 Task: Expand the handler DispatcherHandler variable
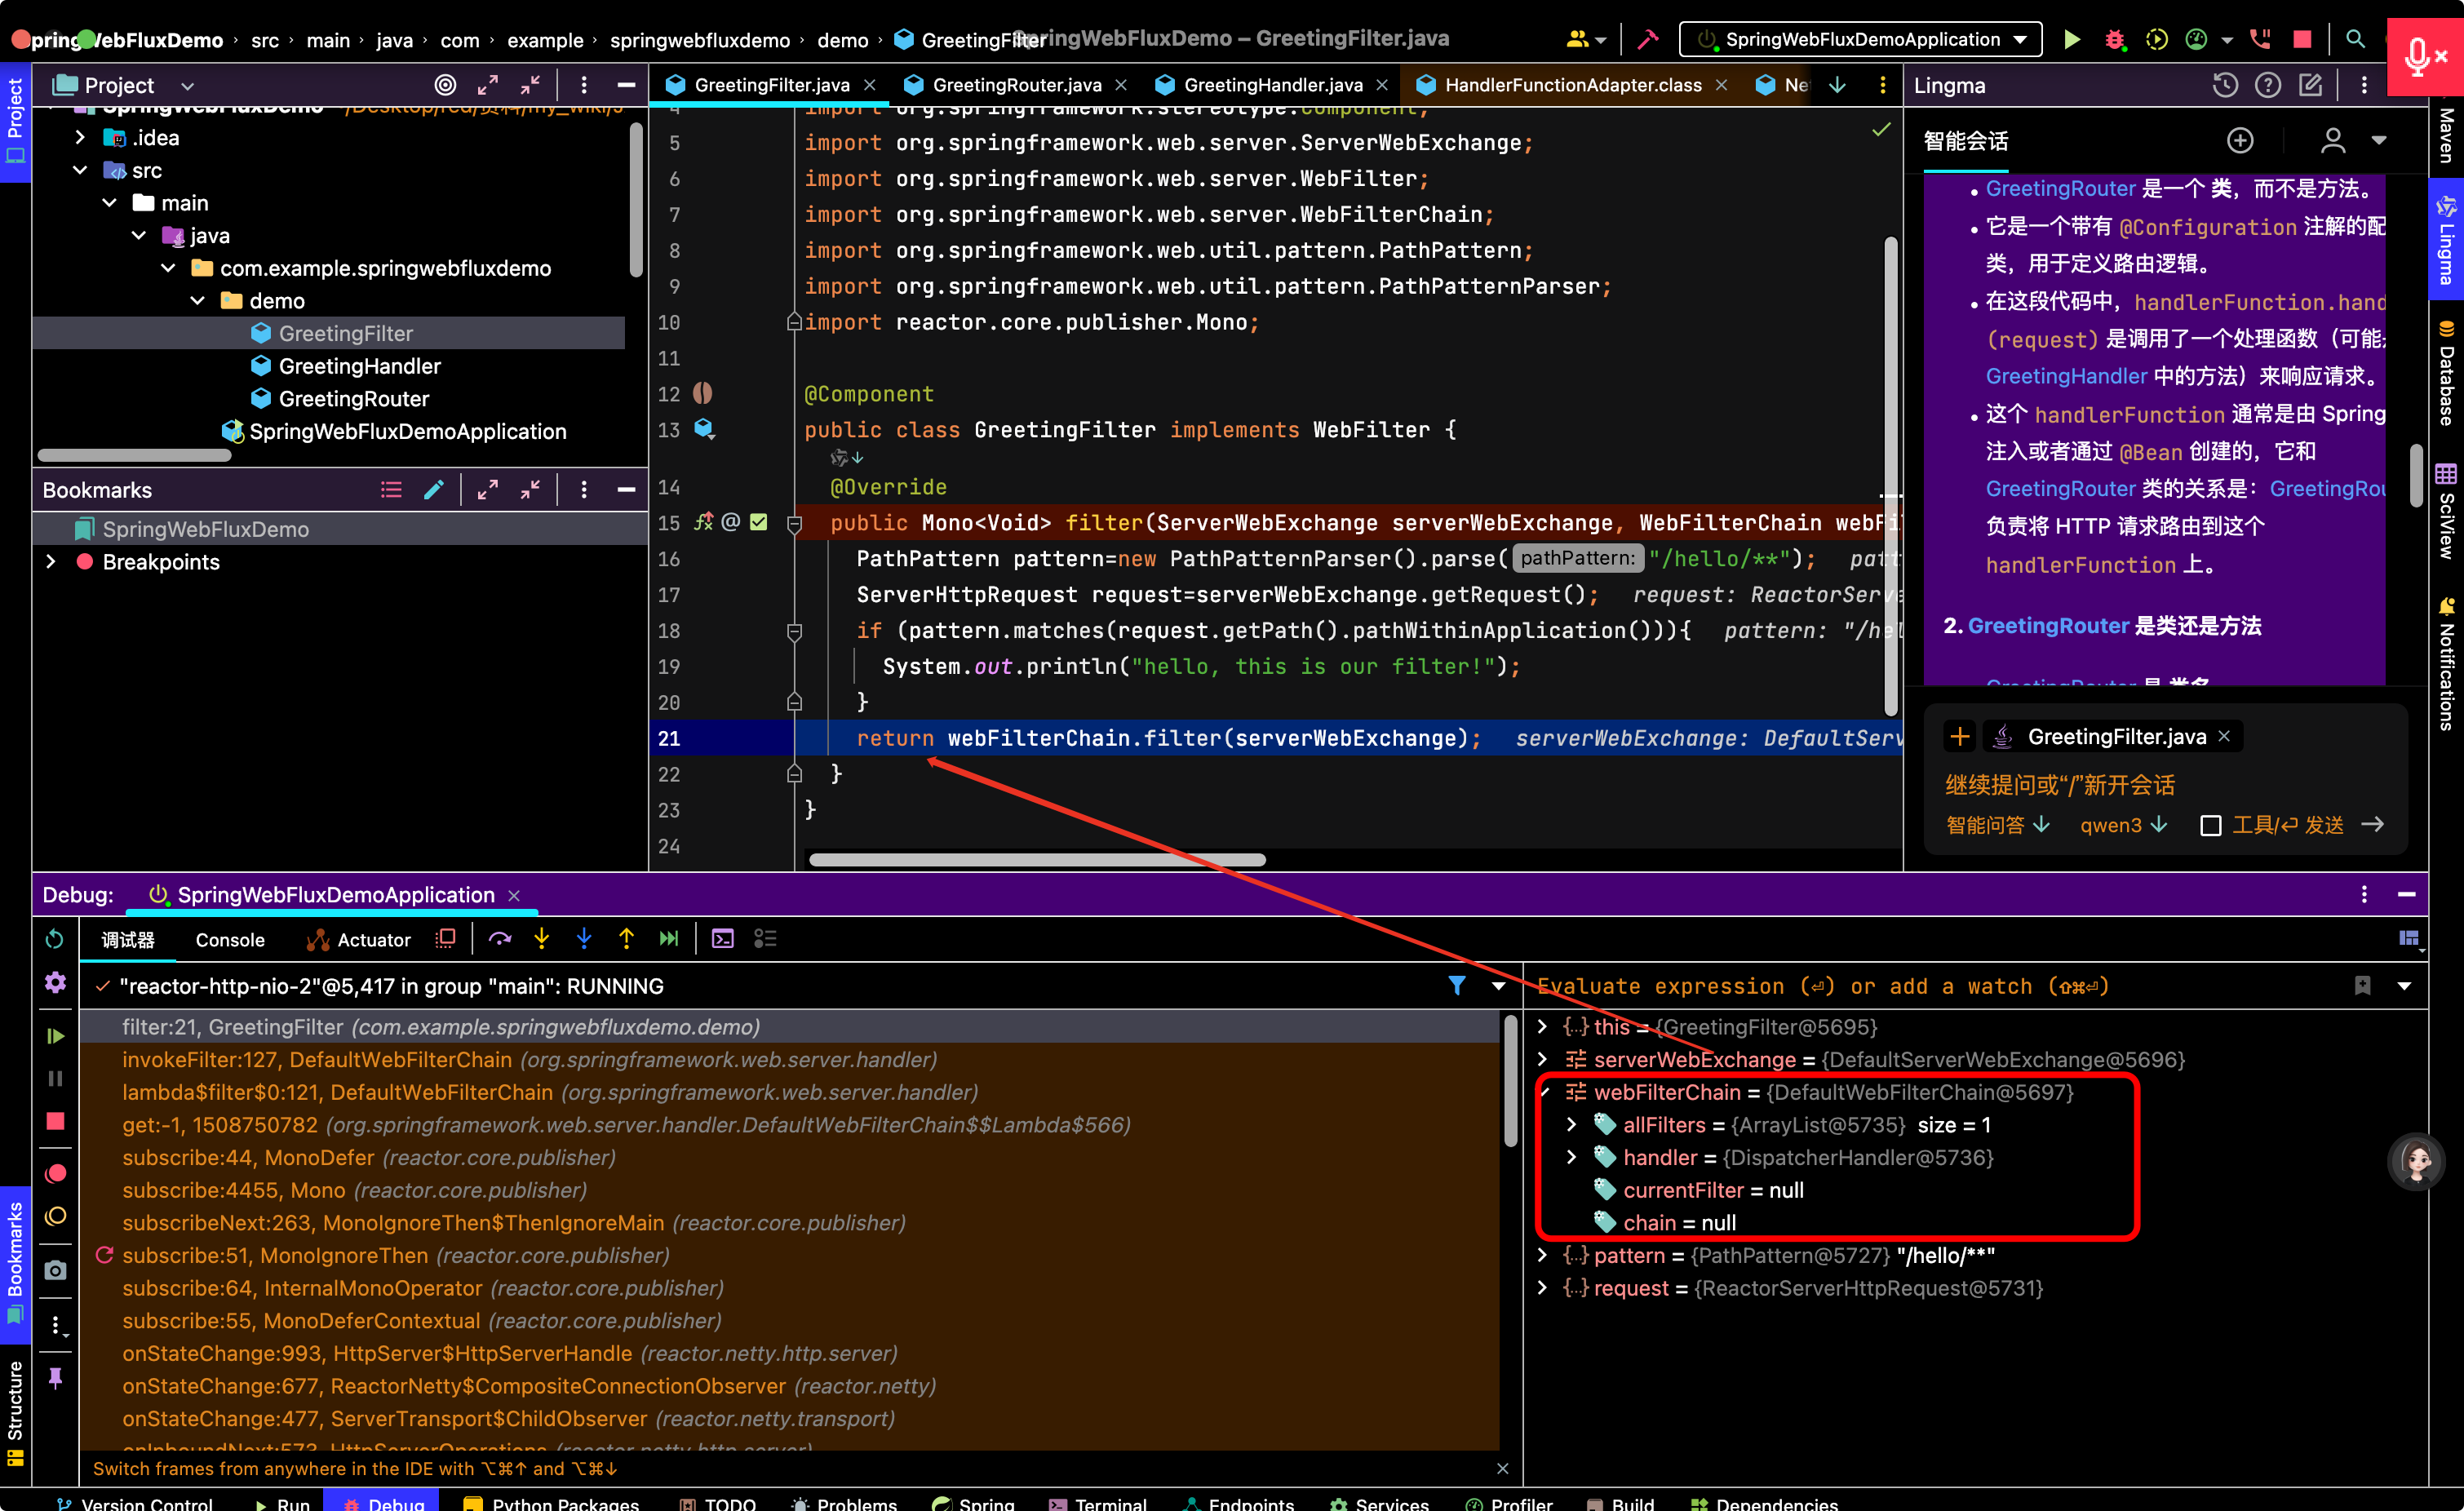pos(1572,1157)
